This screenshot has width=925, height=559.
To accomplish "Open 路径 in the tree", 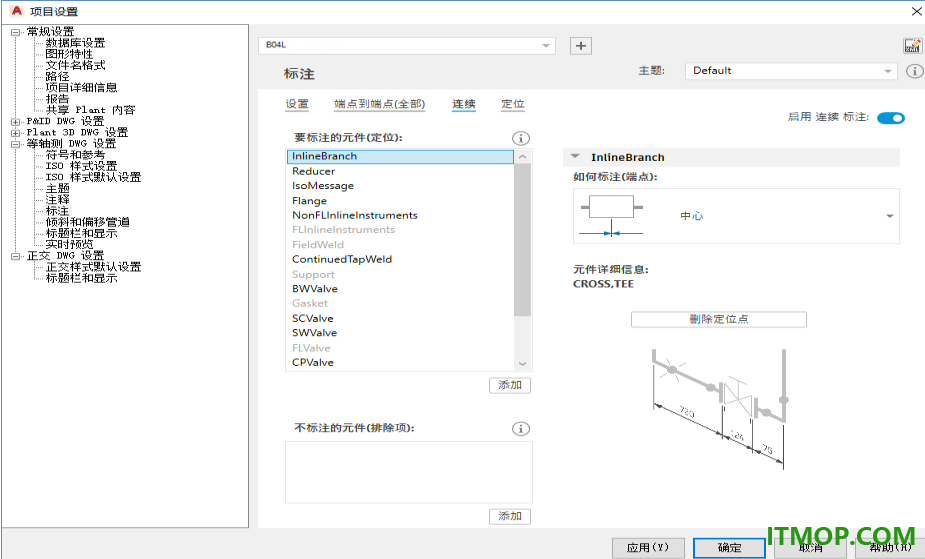I will (57, 77).
